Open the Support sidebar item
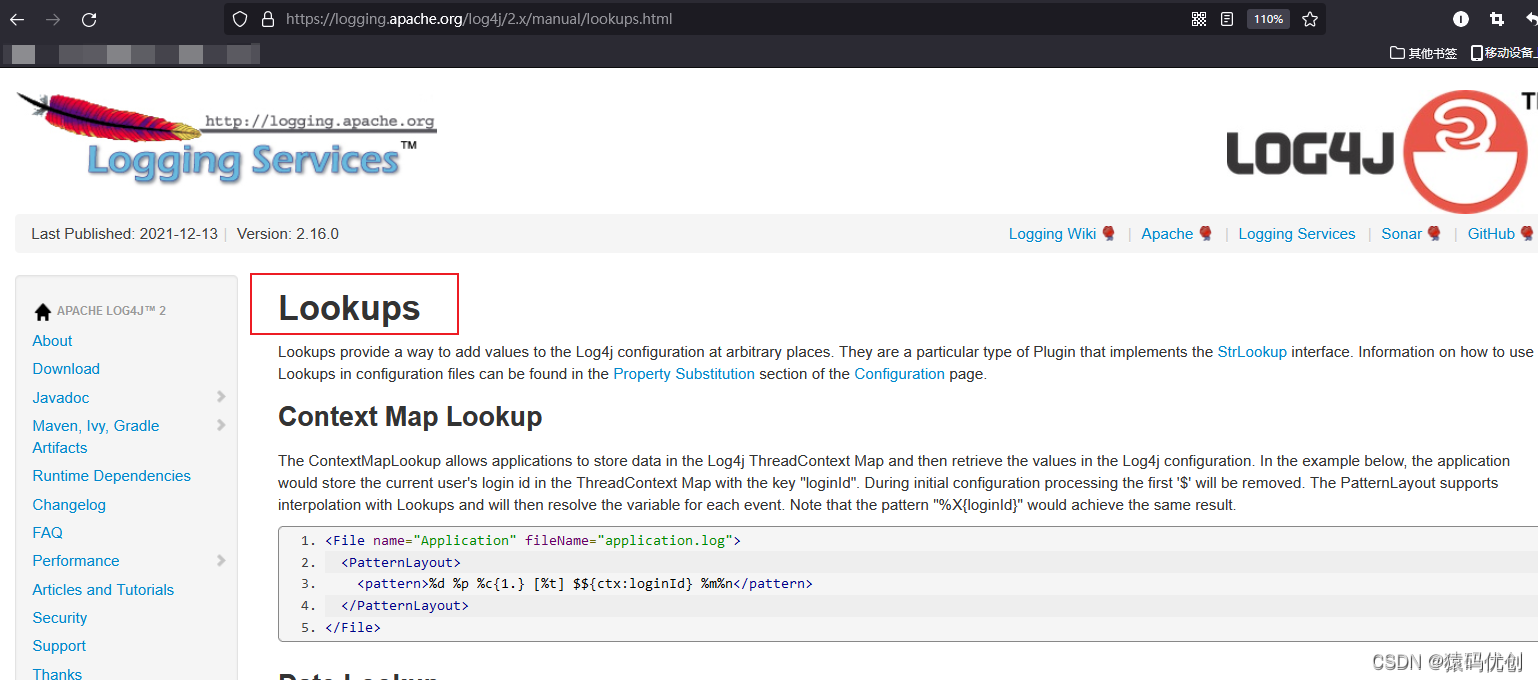This screenshot has width=1538, height=680. pos(59,646)
